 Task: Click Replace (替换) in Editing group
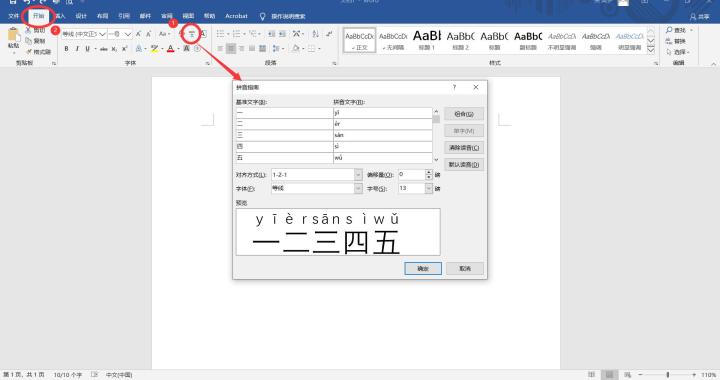pyautogui.click(x=676, y=41)
